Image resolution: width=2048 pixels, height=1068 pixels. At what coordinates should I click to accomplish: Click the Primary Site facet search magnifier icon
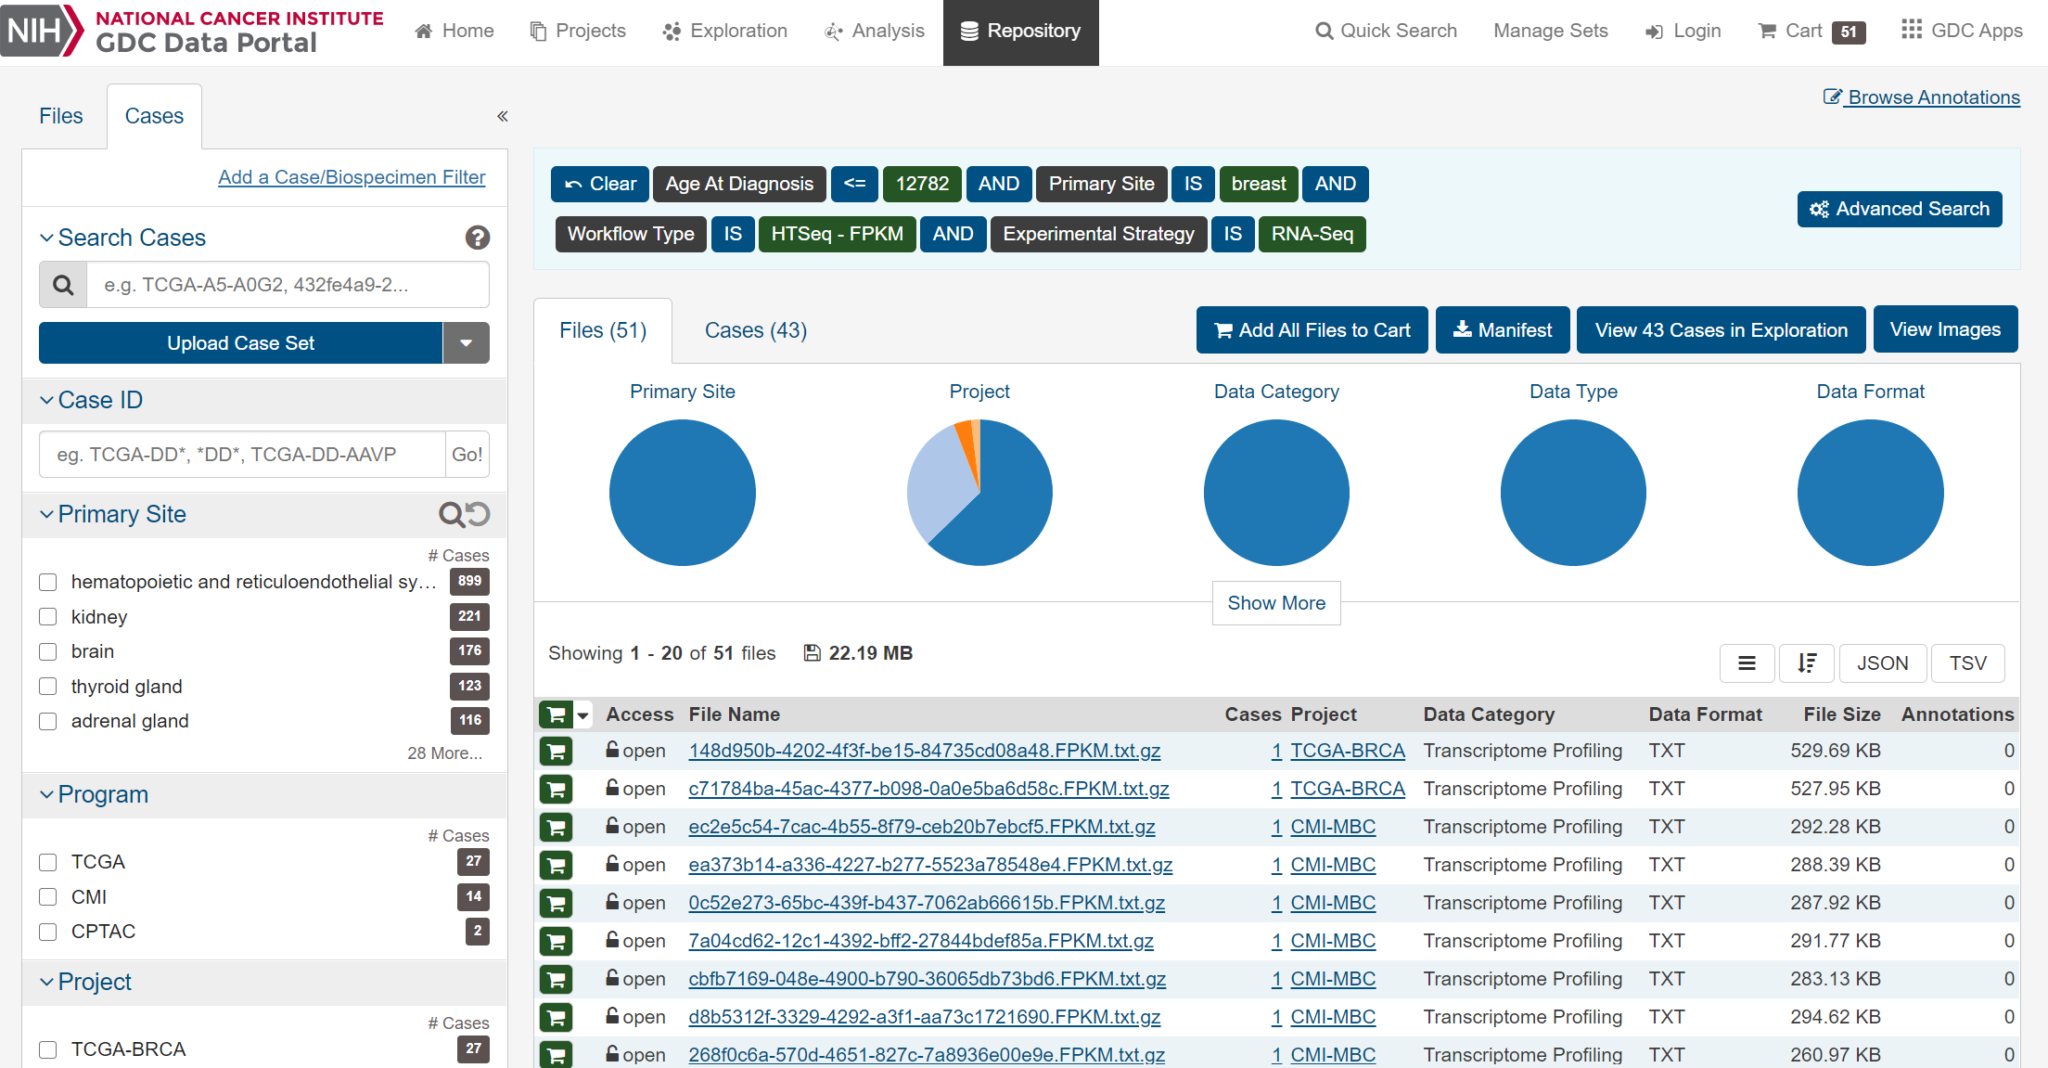[451, 514]
